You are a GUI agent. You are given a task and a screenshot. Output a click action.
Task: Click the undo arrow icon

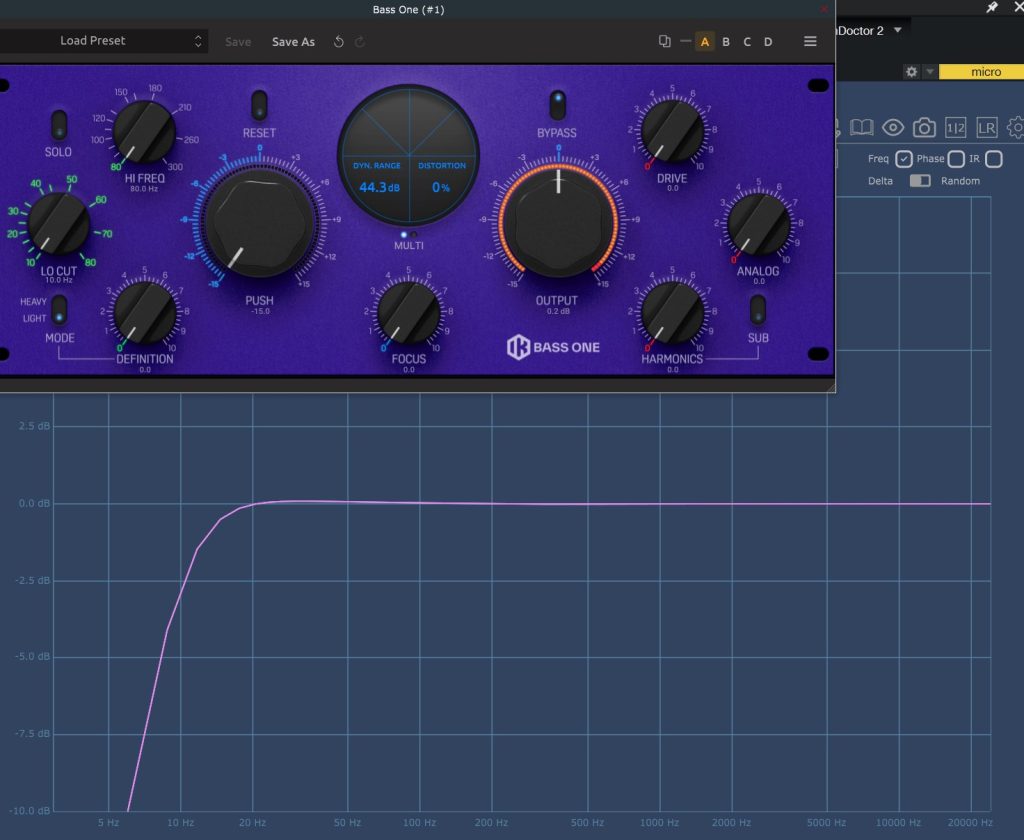(339, 42)
